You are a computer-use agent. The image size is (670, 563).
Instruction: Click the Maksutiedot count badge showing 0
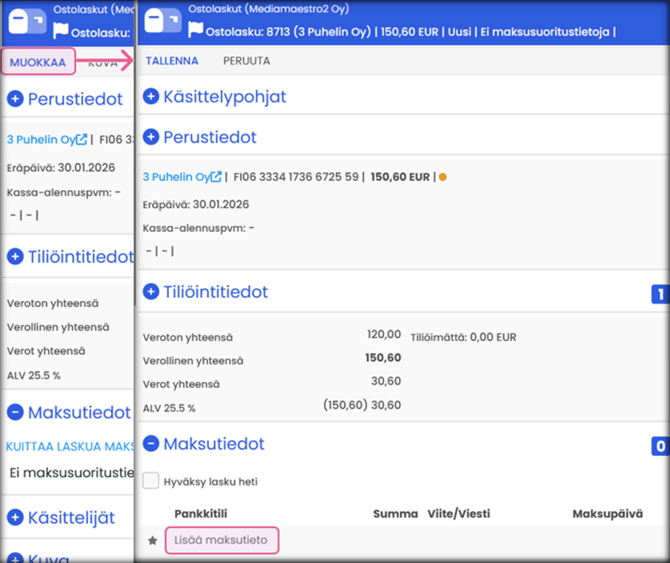(659, 446)
